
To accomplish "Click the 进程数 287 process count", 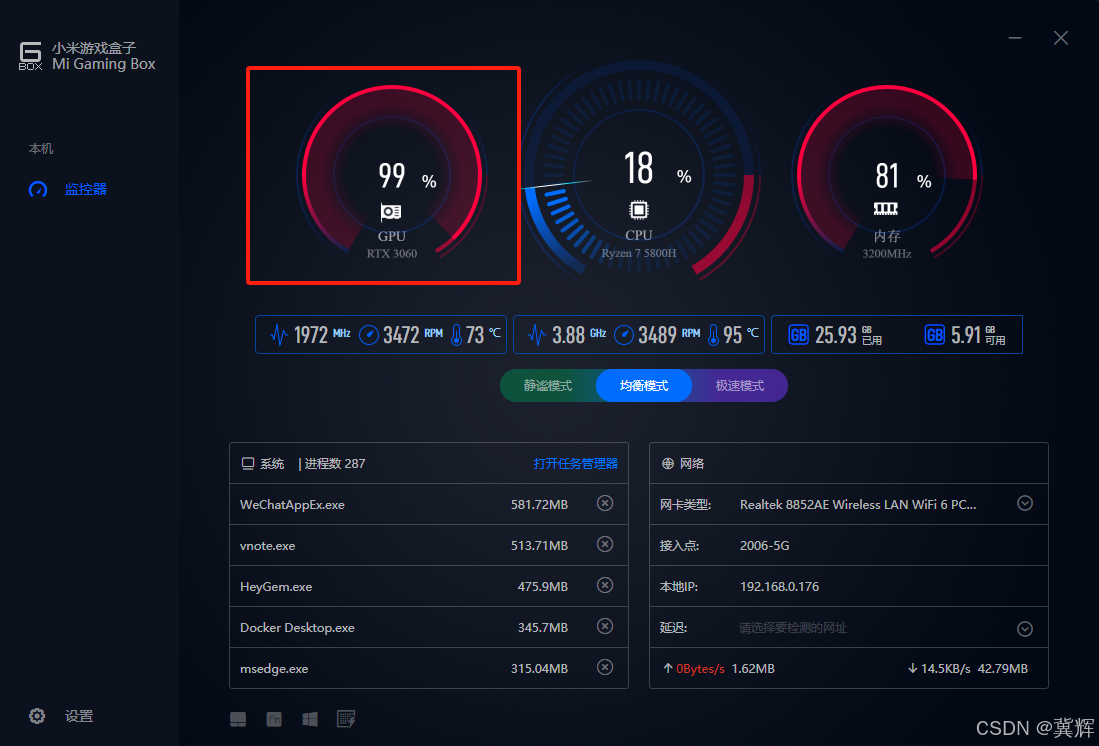I will click(334, 463).
